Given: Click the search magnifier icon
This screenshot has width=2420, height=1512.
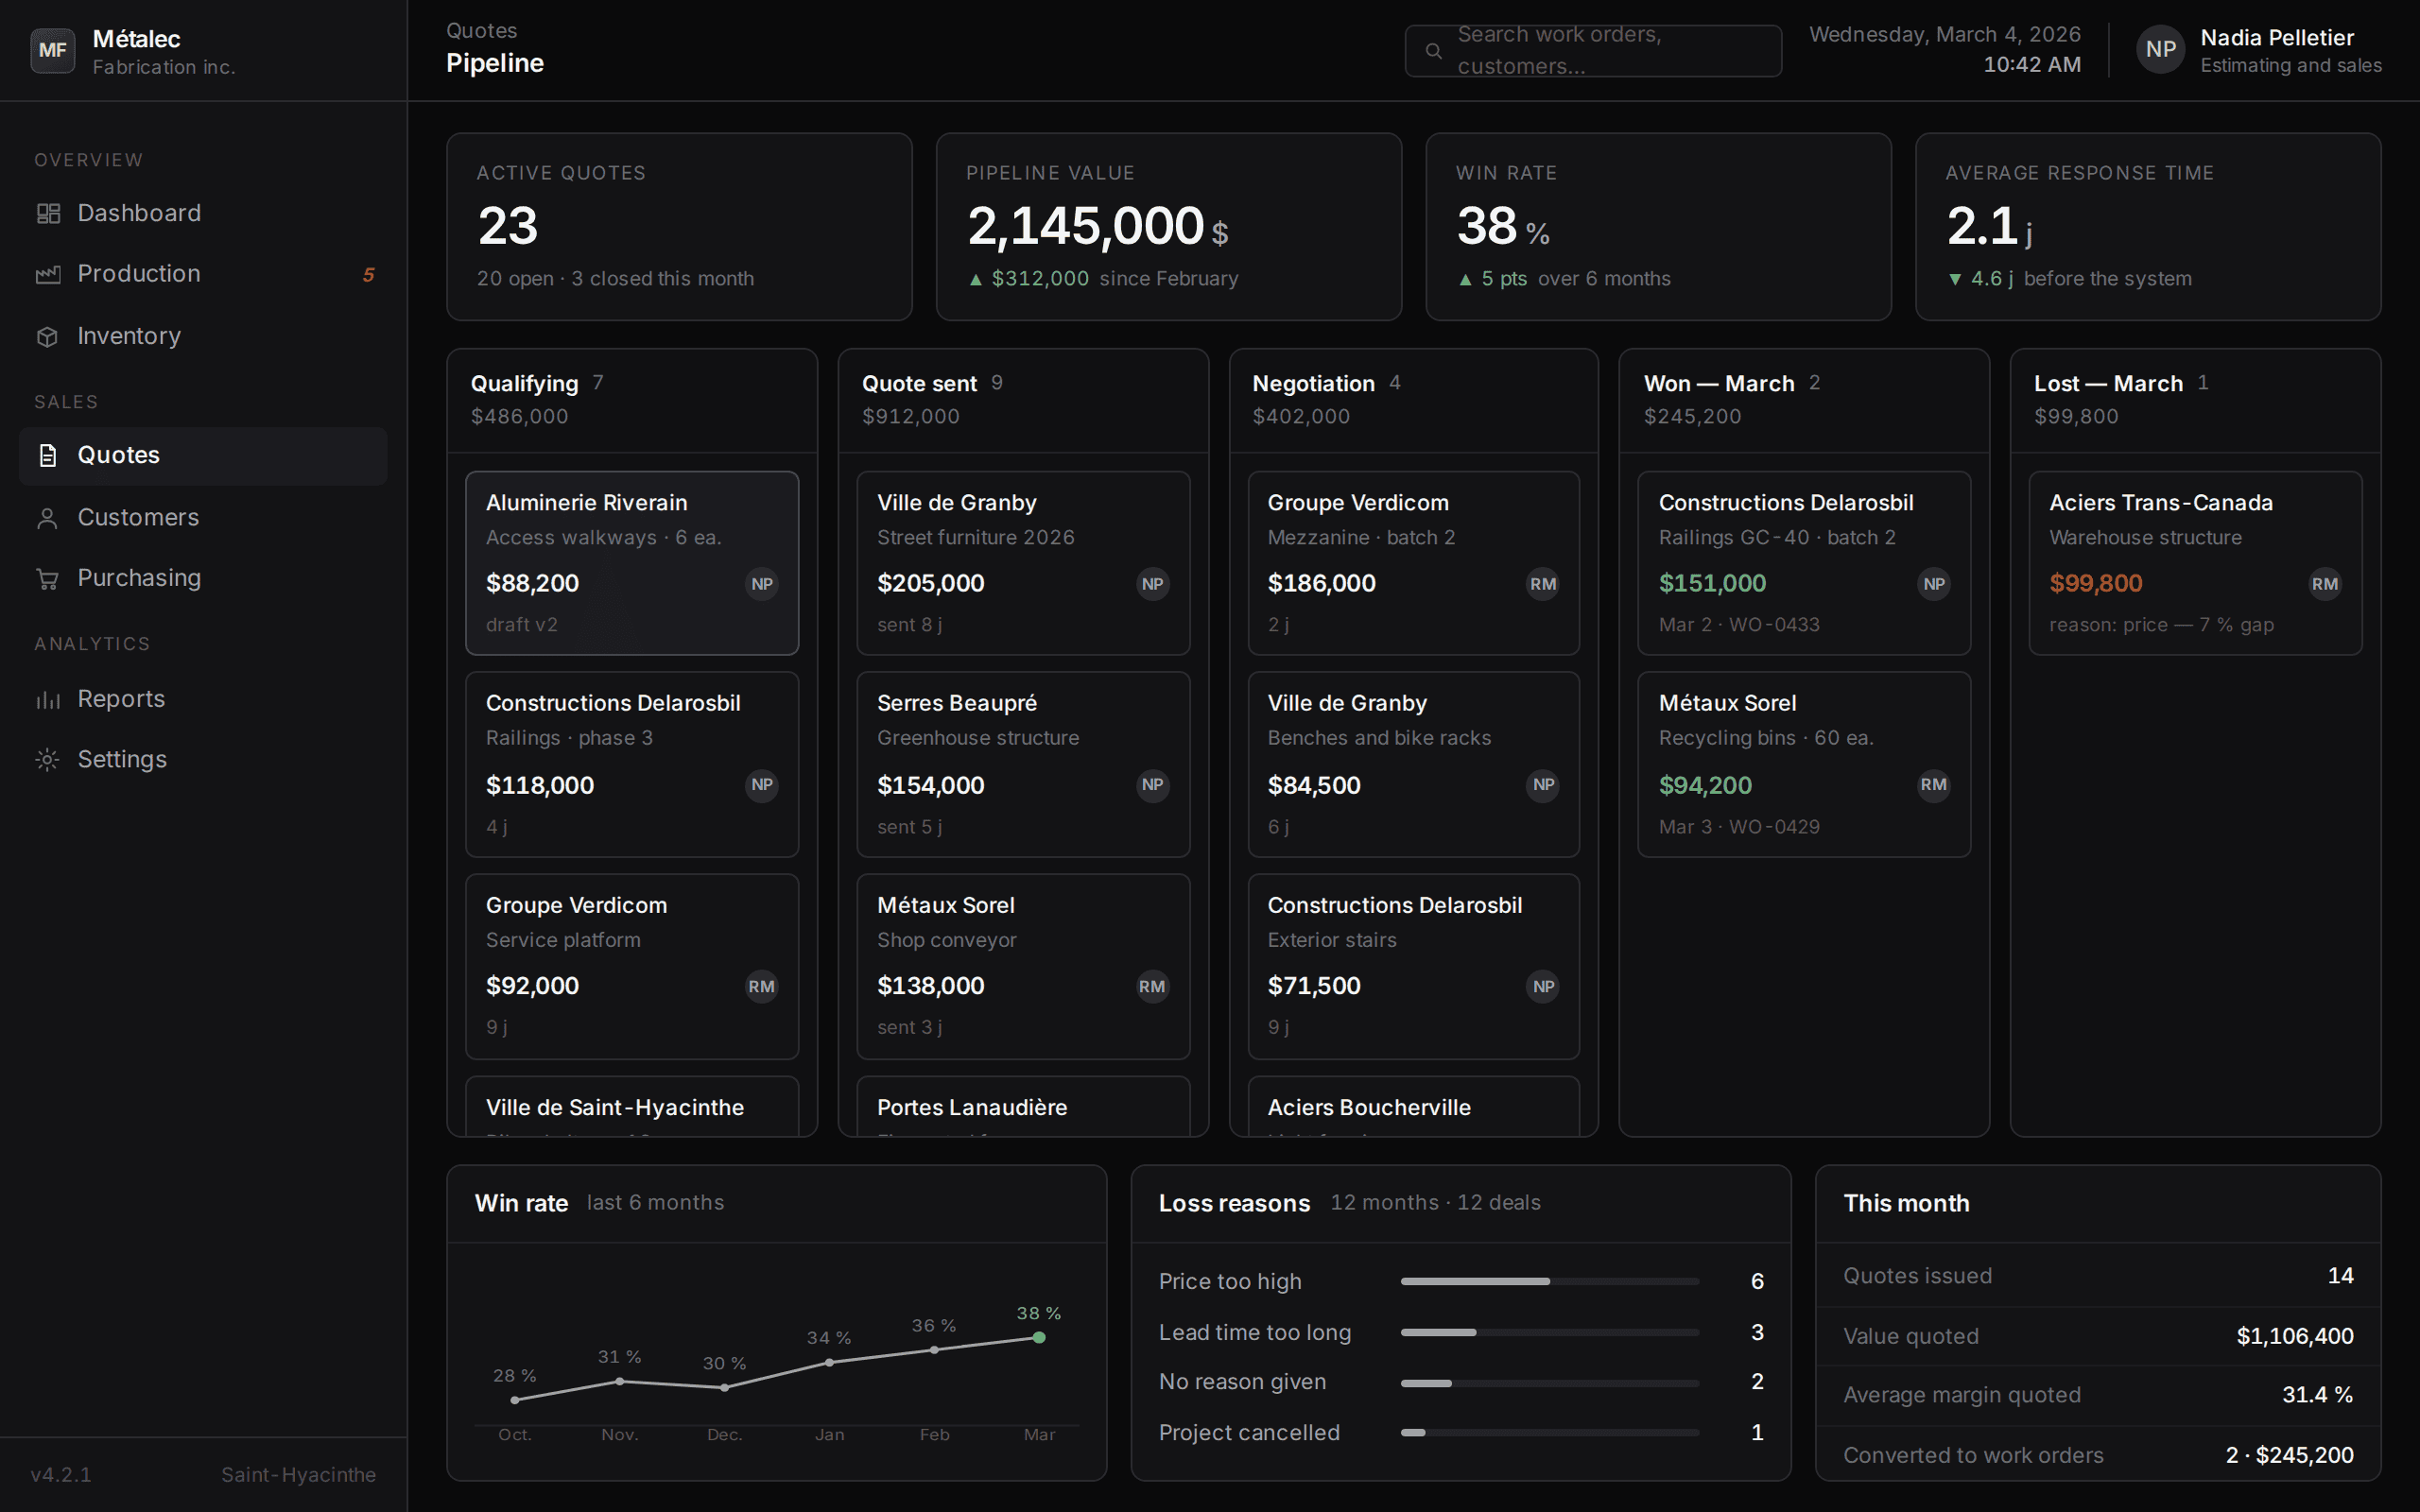Looking at the screenshot, I should click(1433, 50).
